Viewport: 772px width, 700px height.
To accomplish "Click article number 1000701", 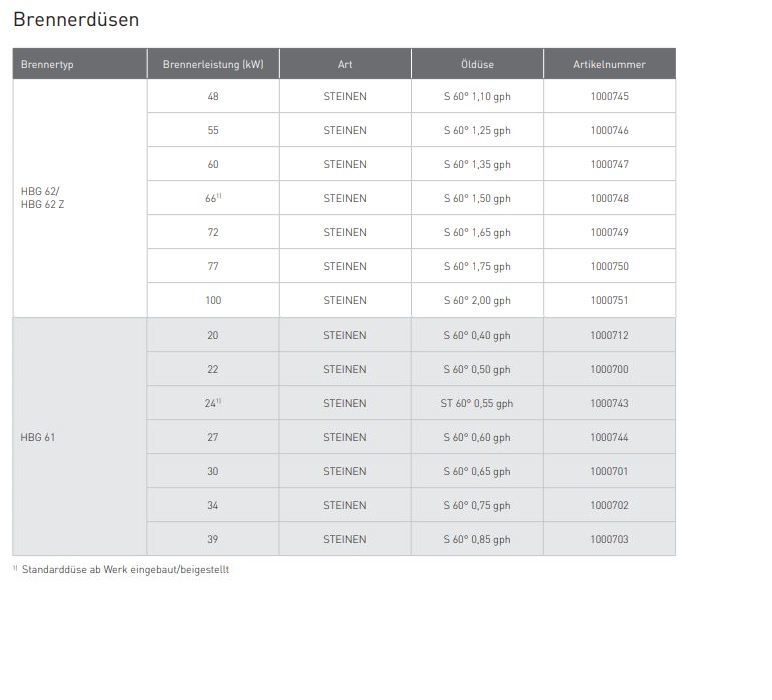I will point(609,471).
